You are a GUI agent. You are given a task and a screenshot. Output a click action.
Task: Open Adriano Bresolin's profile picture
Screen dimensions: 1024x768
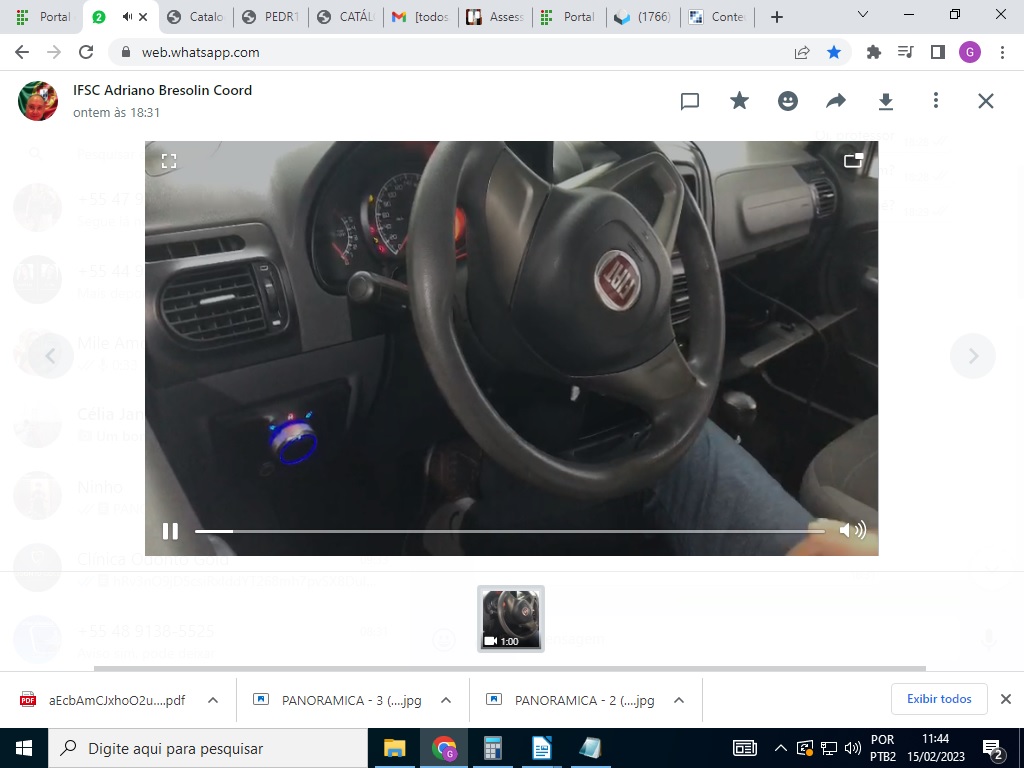click(38, 101)
